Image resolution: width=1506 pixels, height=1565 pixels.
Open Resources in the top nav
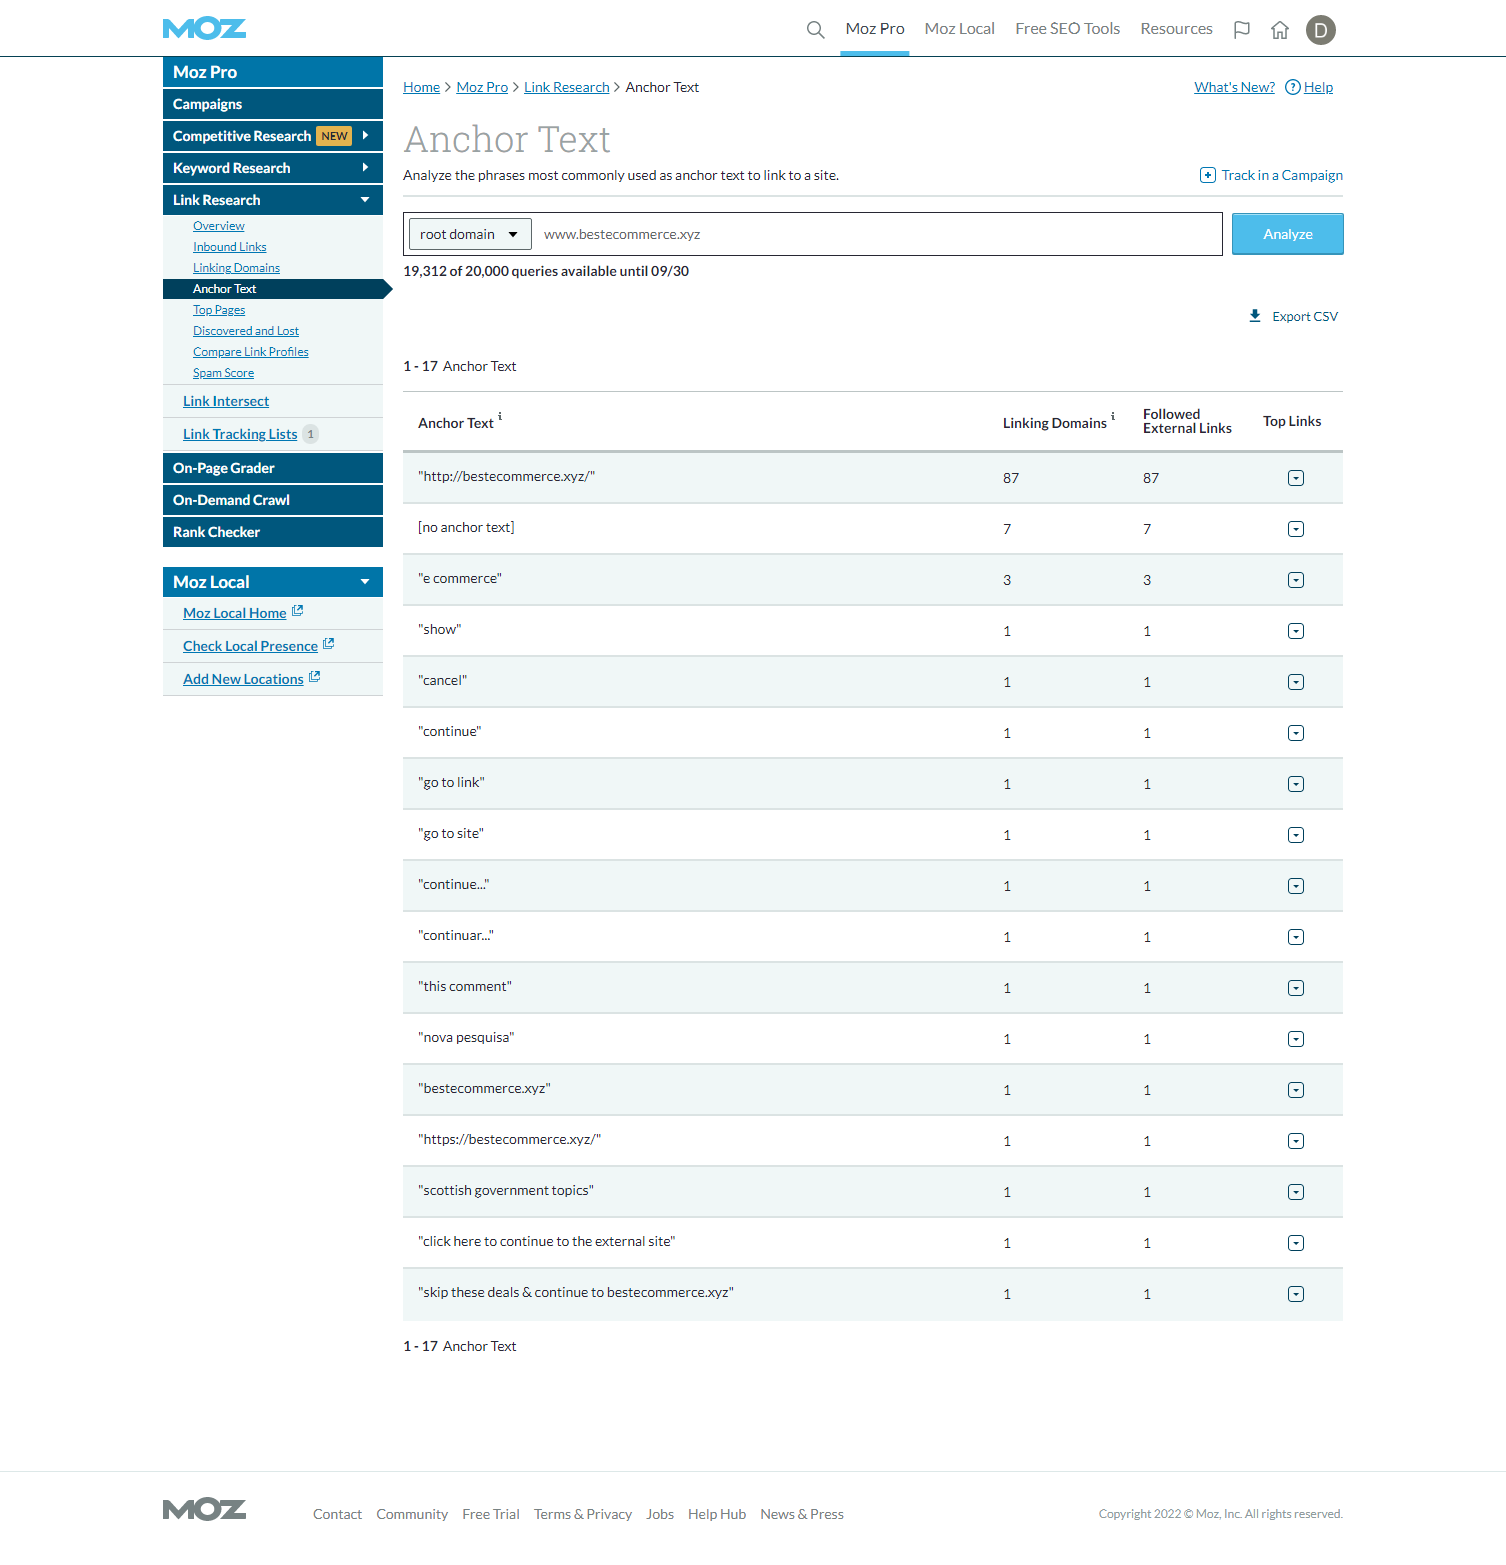pyautogui.click(x=1177, y=29)
